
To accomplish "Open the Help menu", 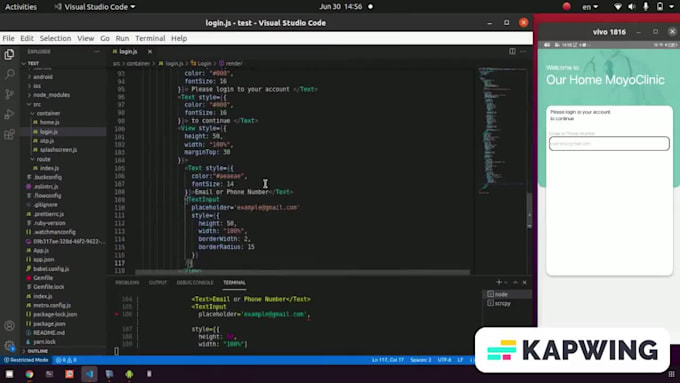I will [179, 38].
